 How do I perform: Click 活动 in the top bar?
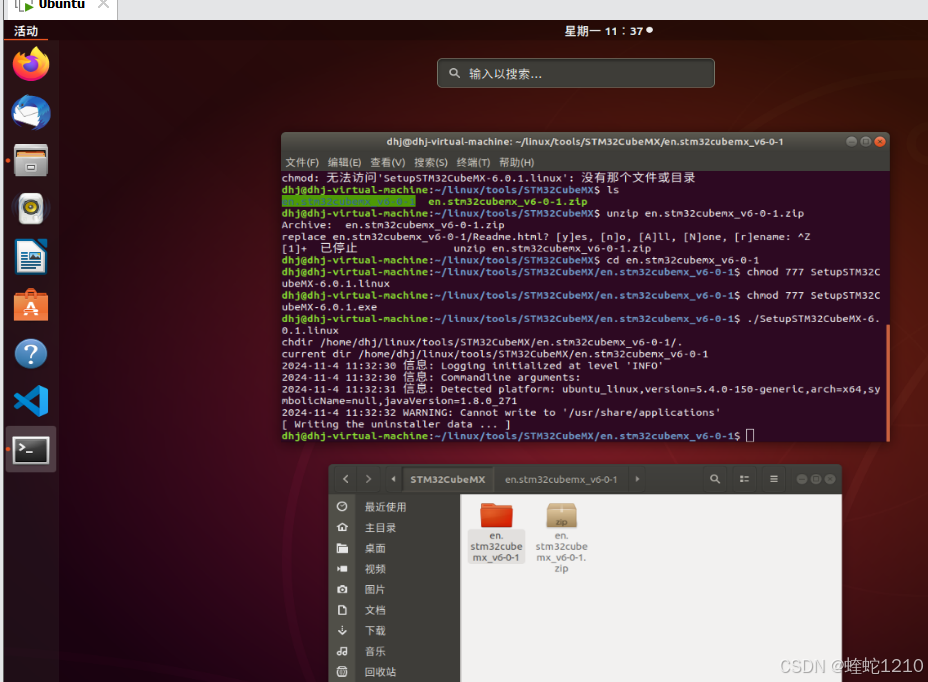(25, 30)
